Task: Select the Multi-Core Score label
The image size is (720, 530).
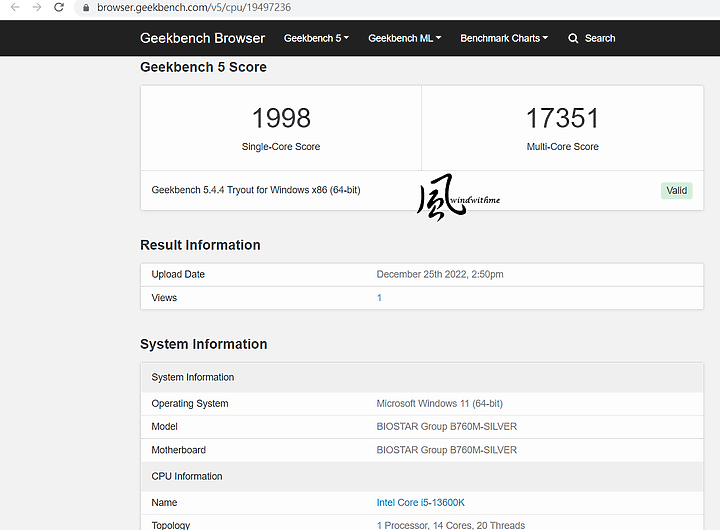Action: pyautogui.click(x=562, y=147)
